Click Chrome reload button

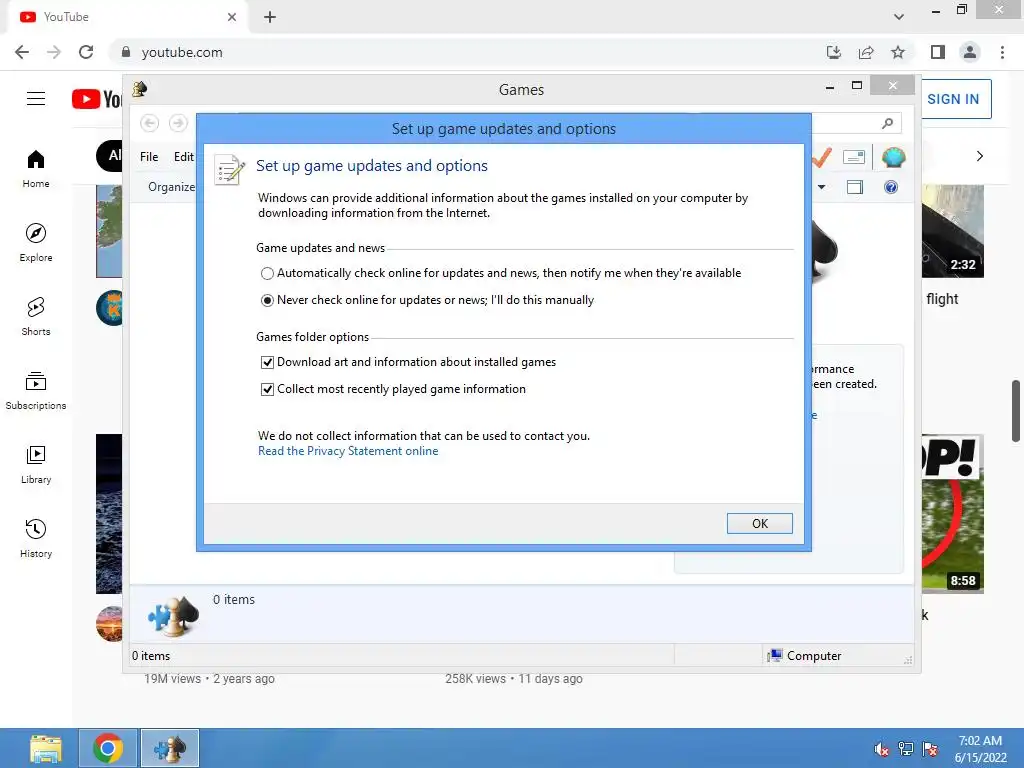click(x=86, y=52)
